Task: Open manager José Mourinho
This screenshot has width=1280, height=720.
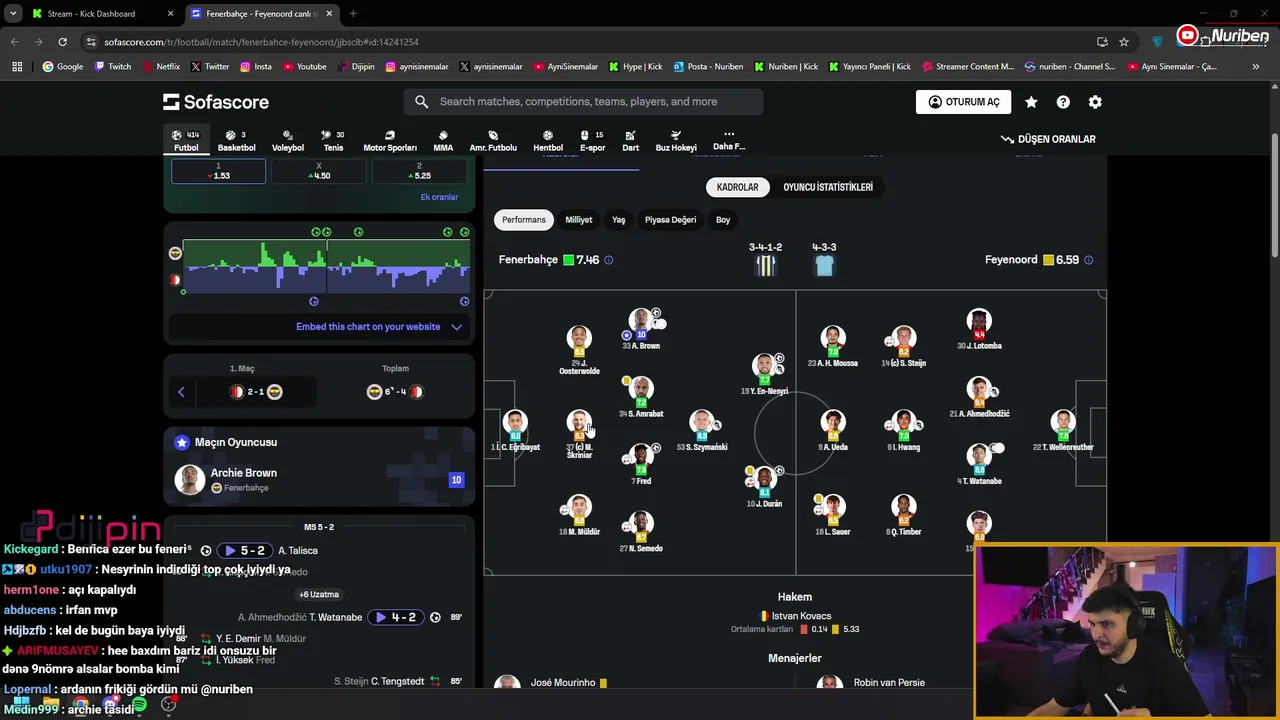Action: (x=552, y=683)
